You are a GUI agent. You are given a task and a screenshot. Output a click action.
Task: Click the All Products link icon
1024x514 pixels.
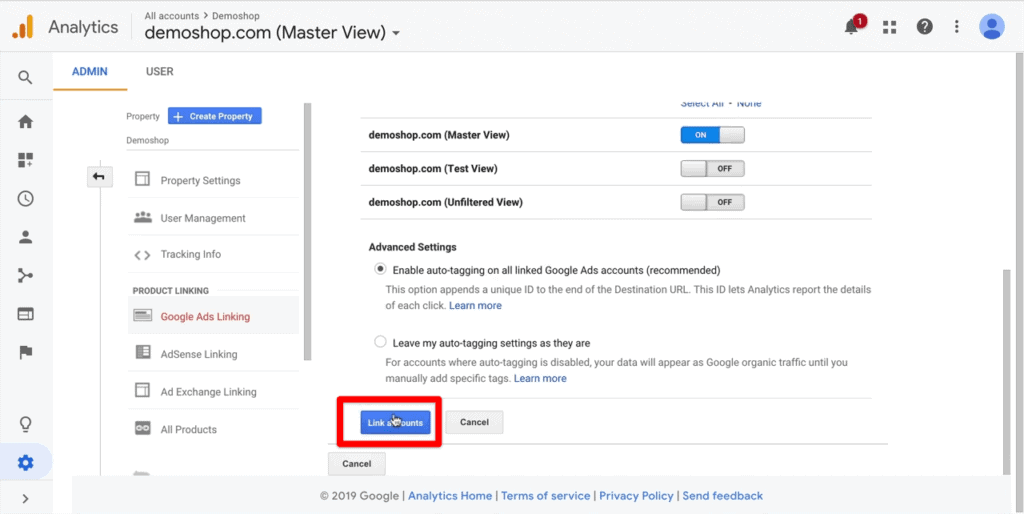(142, 428)
